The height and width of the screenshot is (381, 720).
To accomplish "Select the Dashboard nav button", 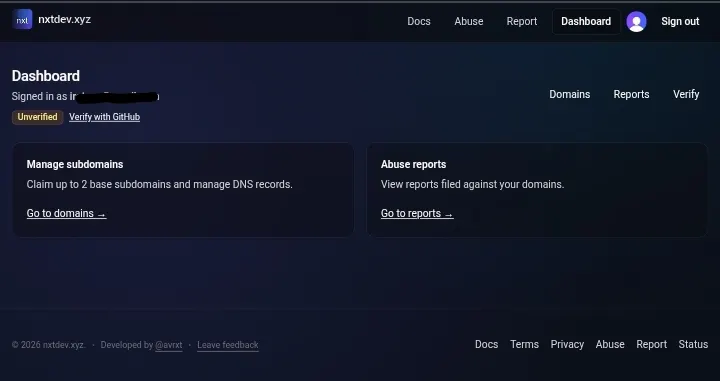I will pyautogui.click(x=586, y=22).
